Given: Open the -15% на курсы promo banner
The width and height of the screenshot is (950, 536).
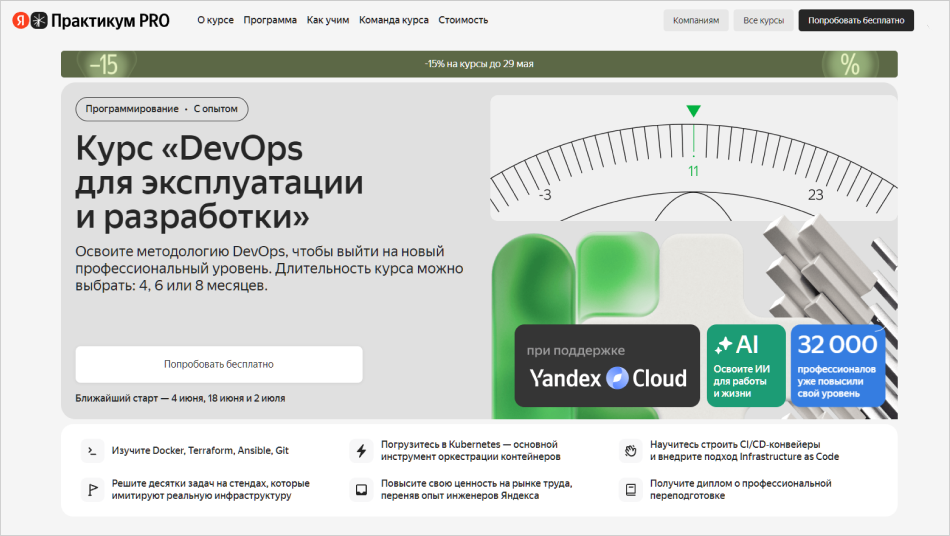Looking at the screenshot, I should coord(479,64).
